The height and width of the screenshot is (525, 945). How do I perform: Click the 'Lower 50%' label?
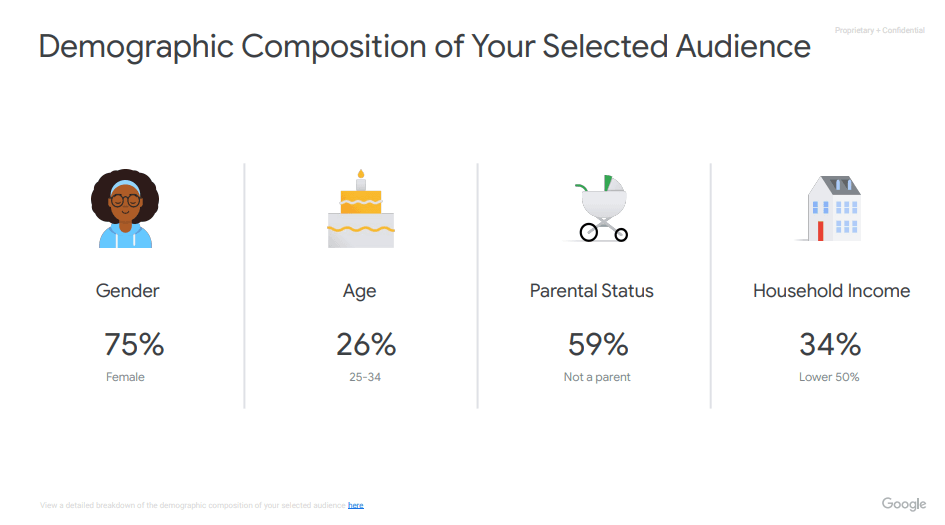pyautogui.click(x=829, y=377)
